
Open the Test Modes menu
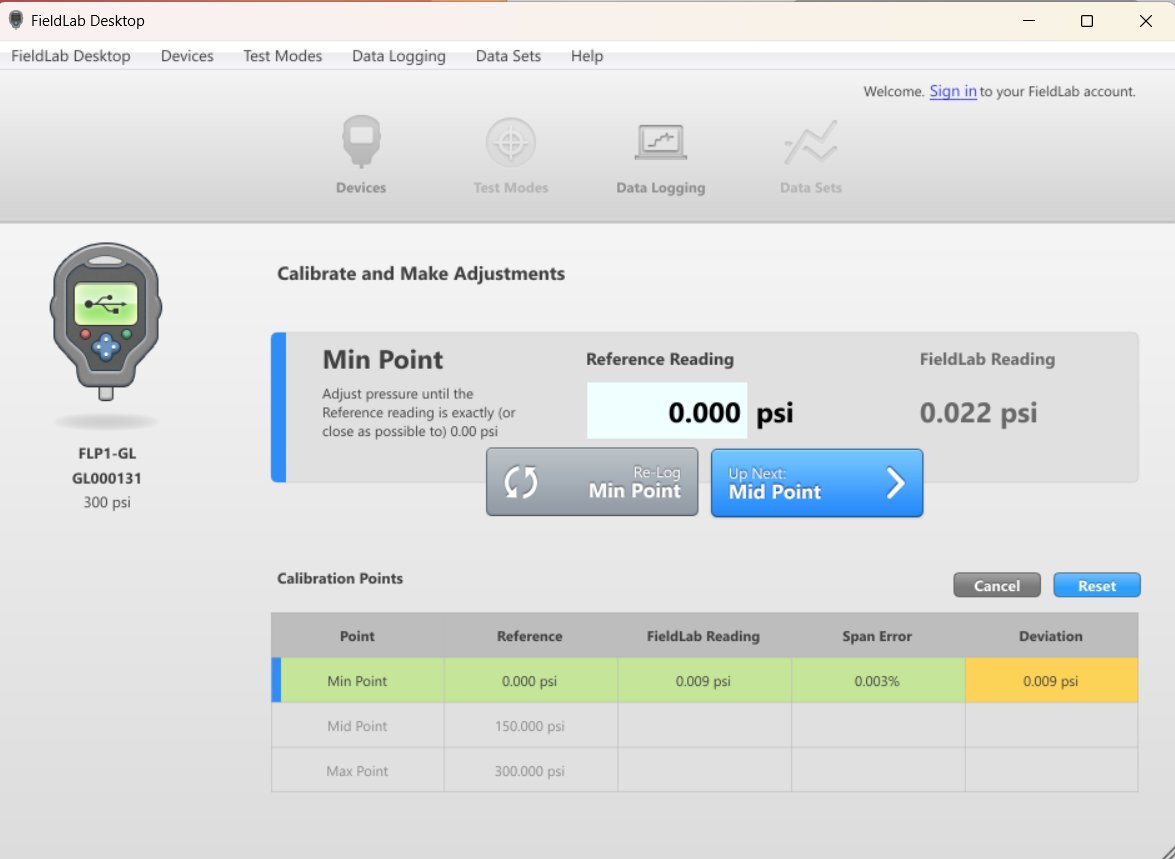[283, 56]
